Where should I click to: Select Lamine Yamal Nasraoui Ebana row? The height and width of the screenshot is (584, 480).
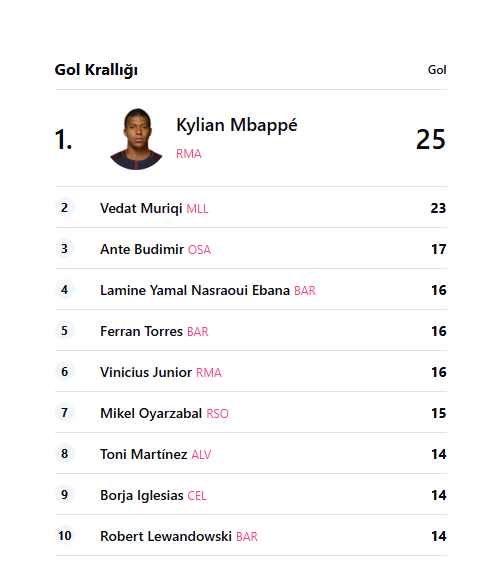(x=251, y=289)
